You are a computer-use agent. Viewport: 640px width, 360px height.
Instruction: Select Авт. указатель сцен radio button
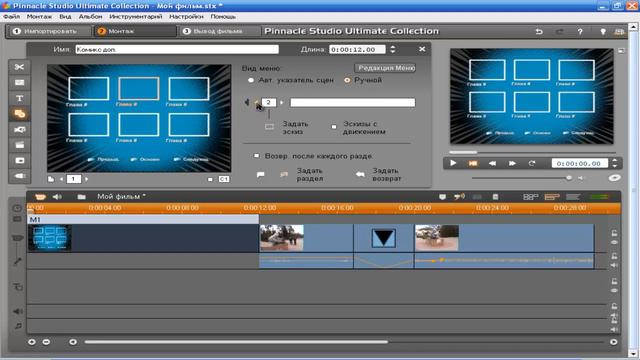click(x=251, y=80)
